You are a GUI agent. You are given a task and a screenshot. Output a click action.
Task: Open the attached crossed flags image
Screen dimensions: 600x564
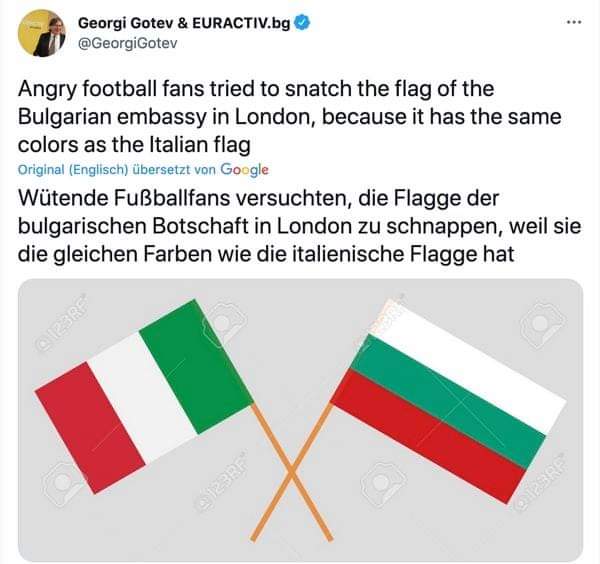(x=300, y=420)
